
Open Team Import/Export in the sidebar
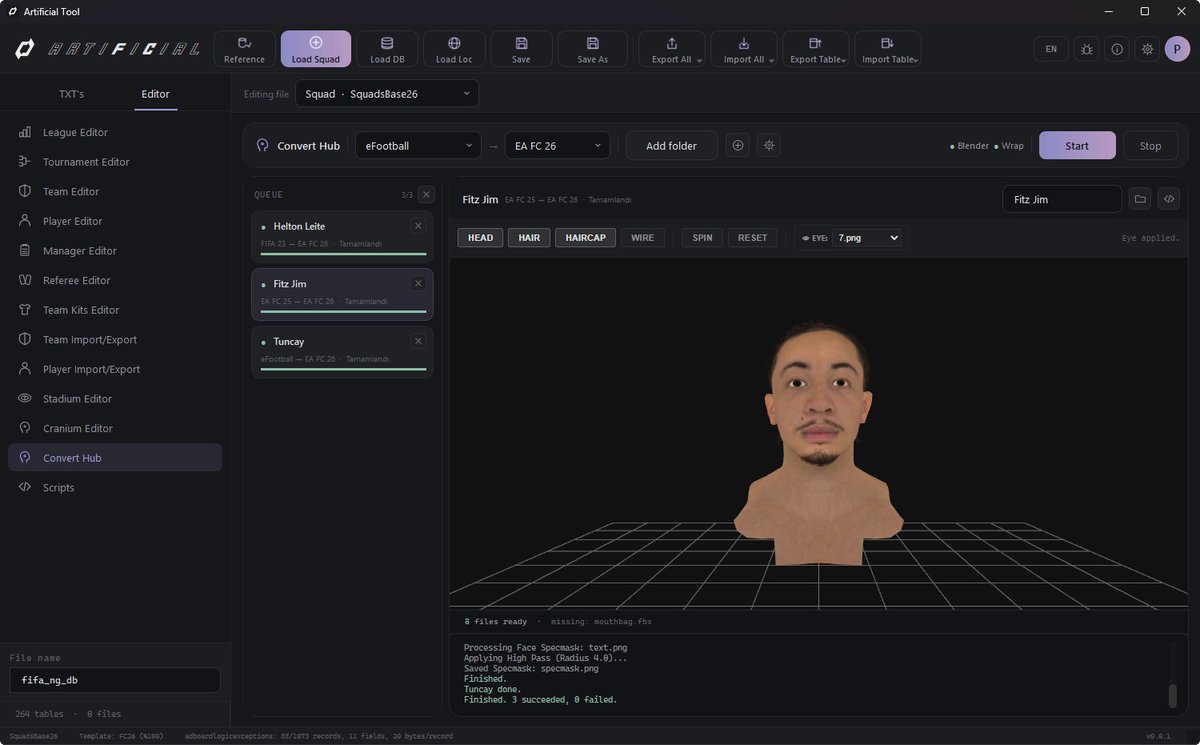coord(115,340)
